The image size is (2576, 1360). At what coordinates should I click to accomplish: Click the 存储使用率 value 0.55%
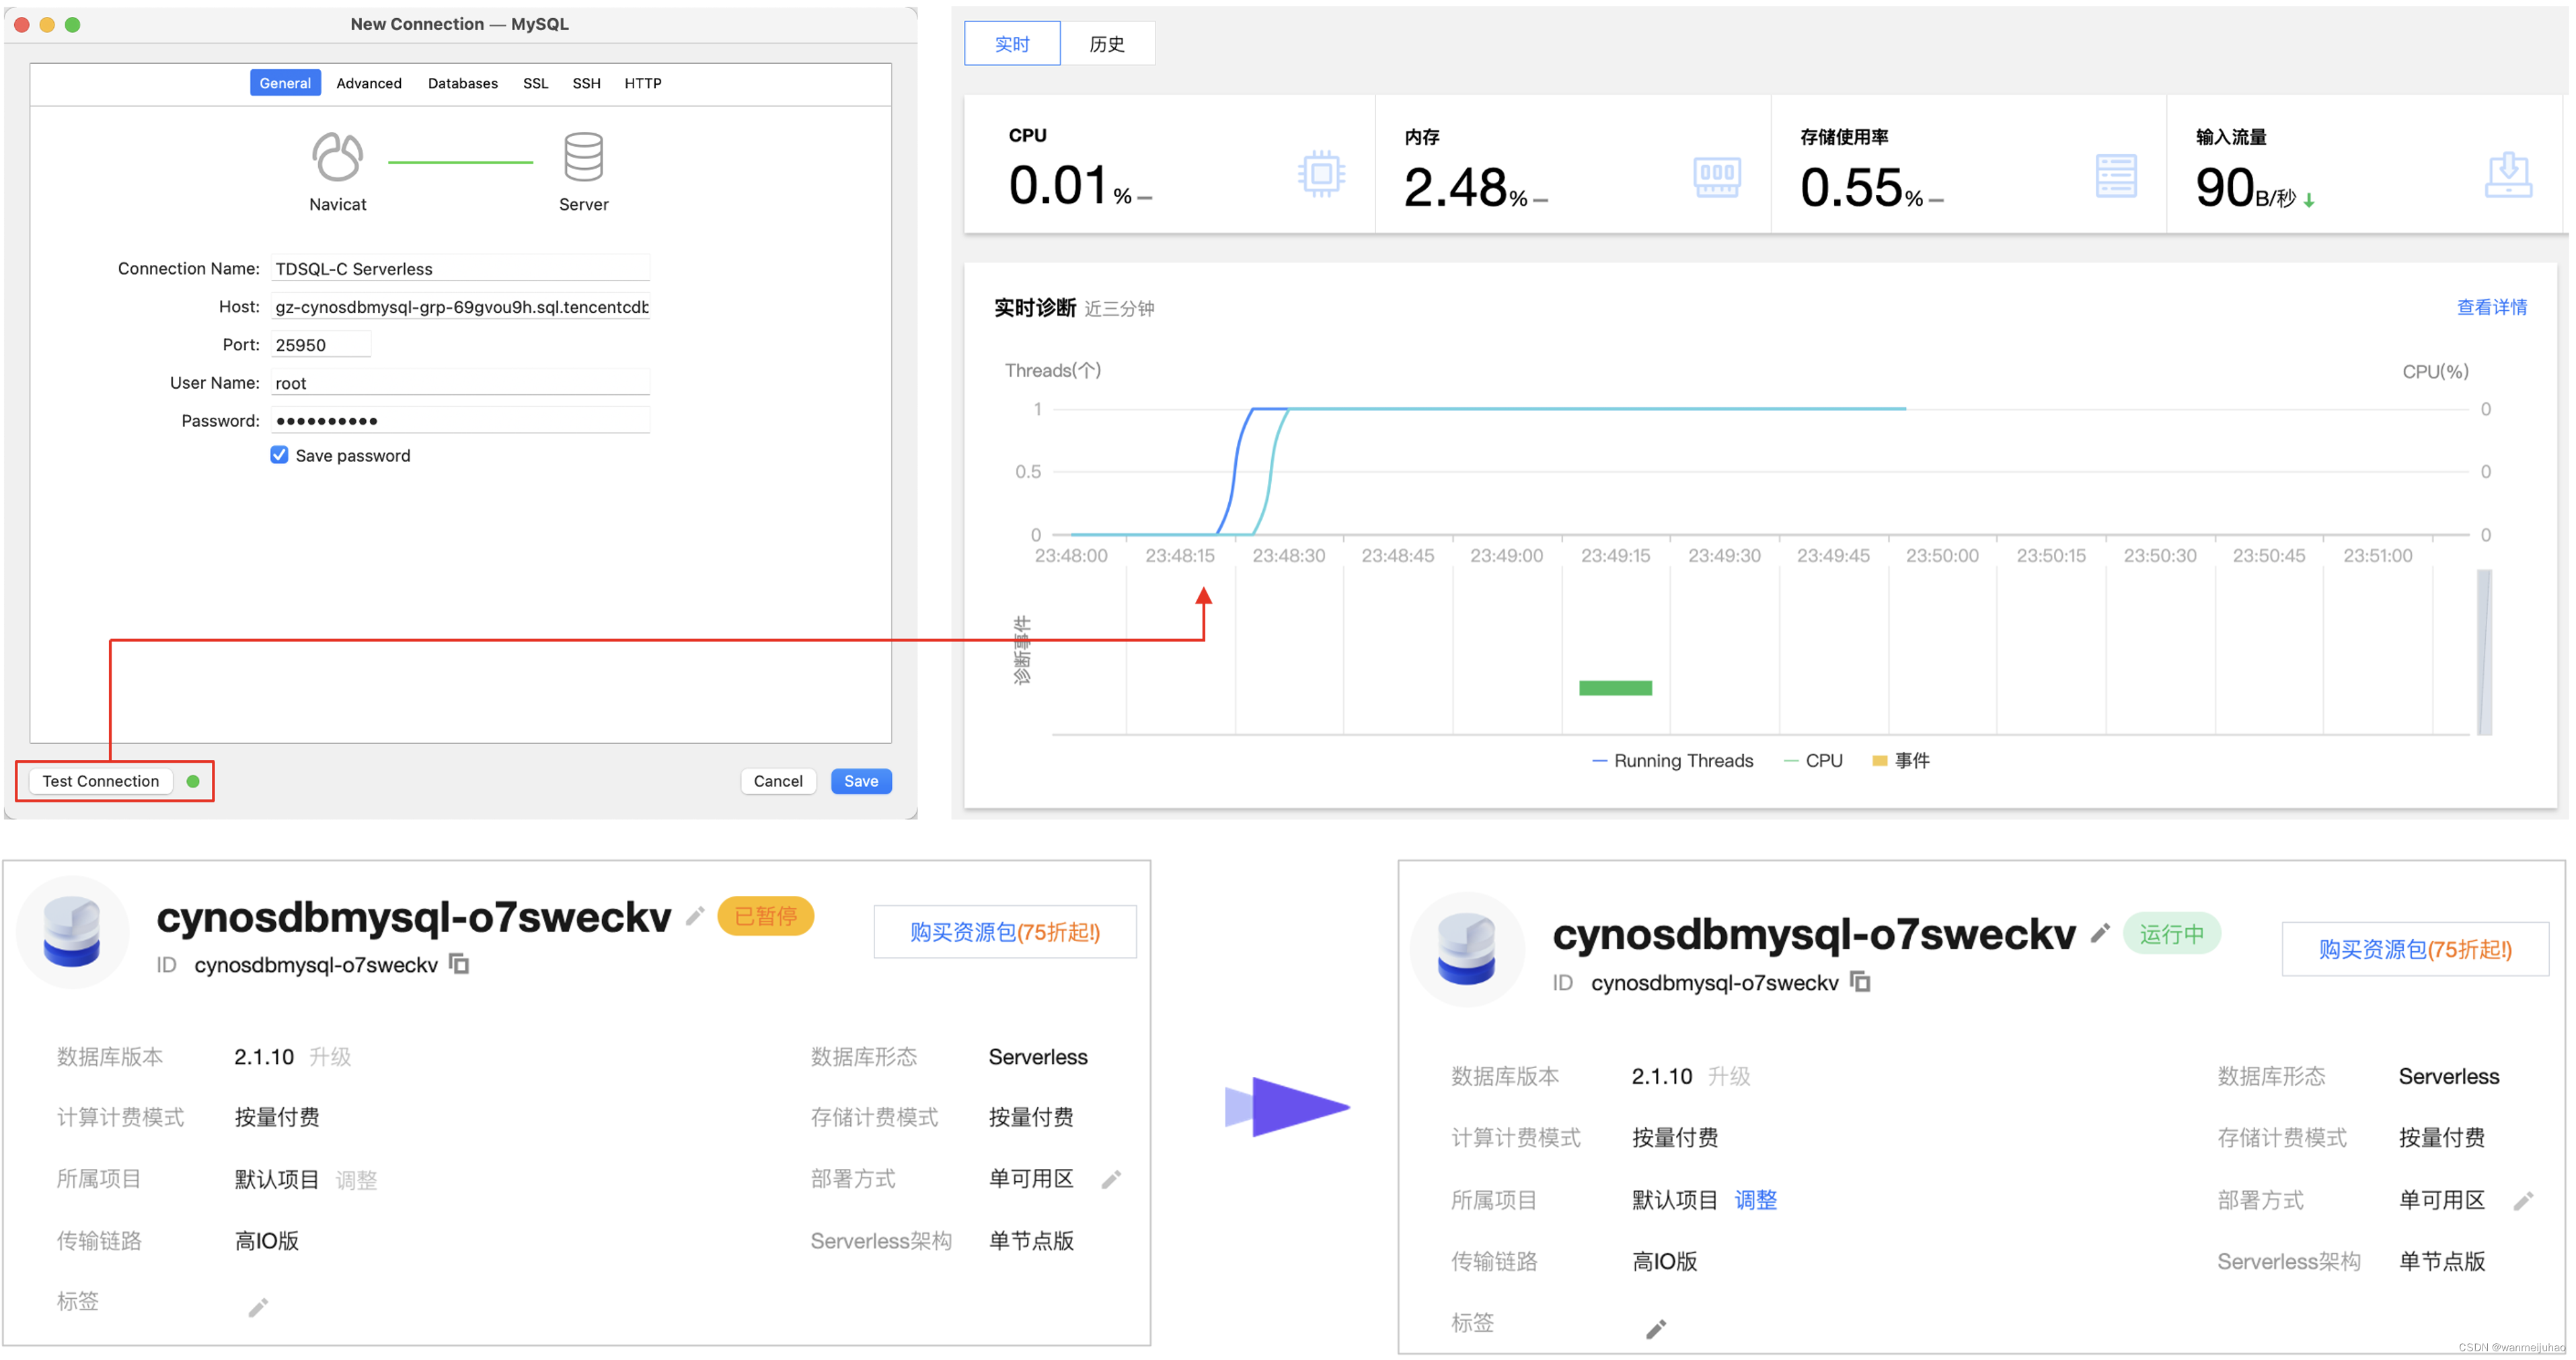point(1862,188)
